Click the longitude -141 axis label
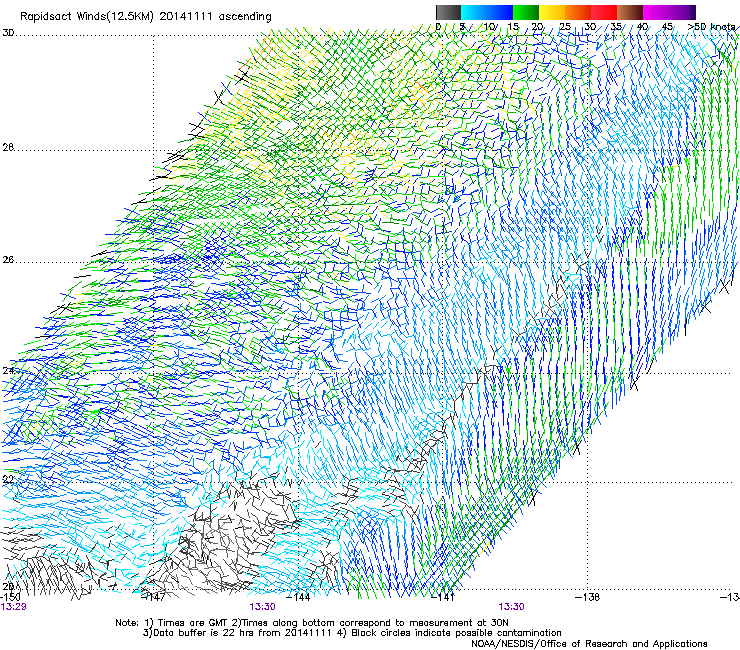 443,597
